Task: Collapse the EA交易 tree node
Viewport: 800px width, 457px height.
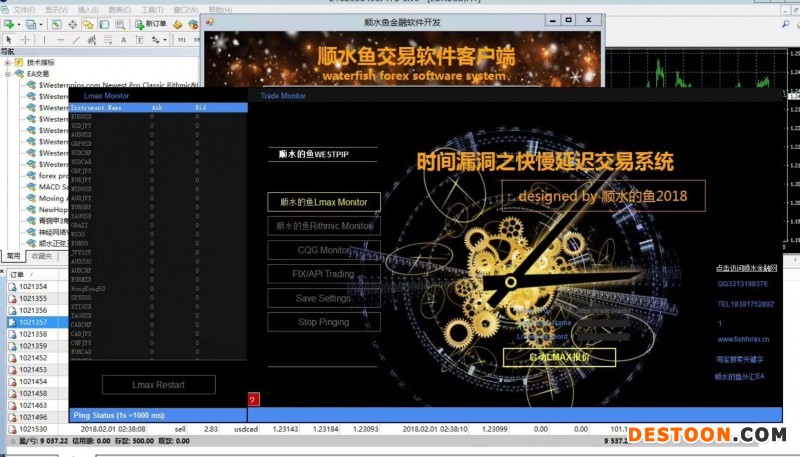Action: tap(8, 73)
